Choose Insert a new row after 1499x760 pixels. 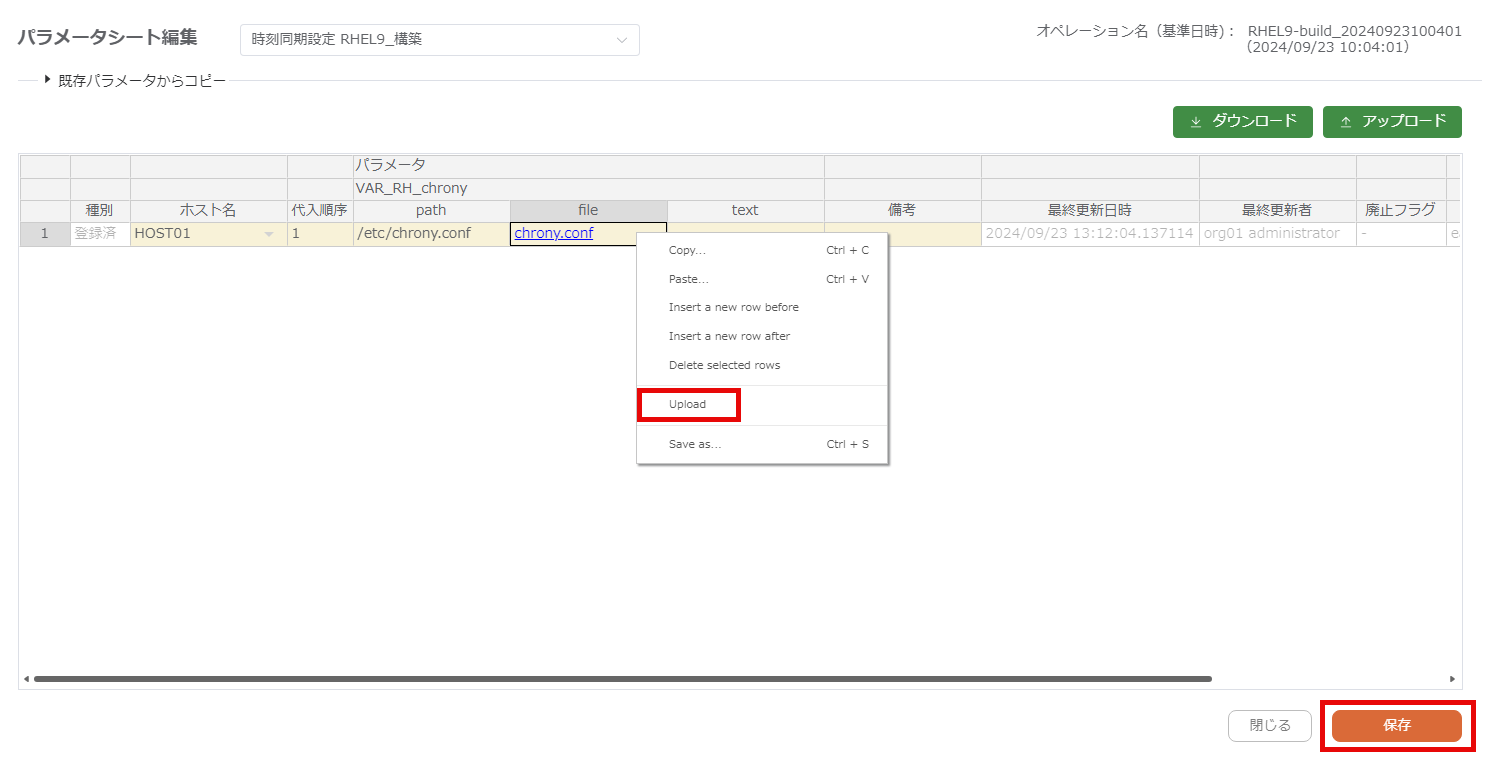coord(729,336)
